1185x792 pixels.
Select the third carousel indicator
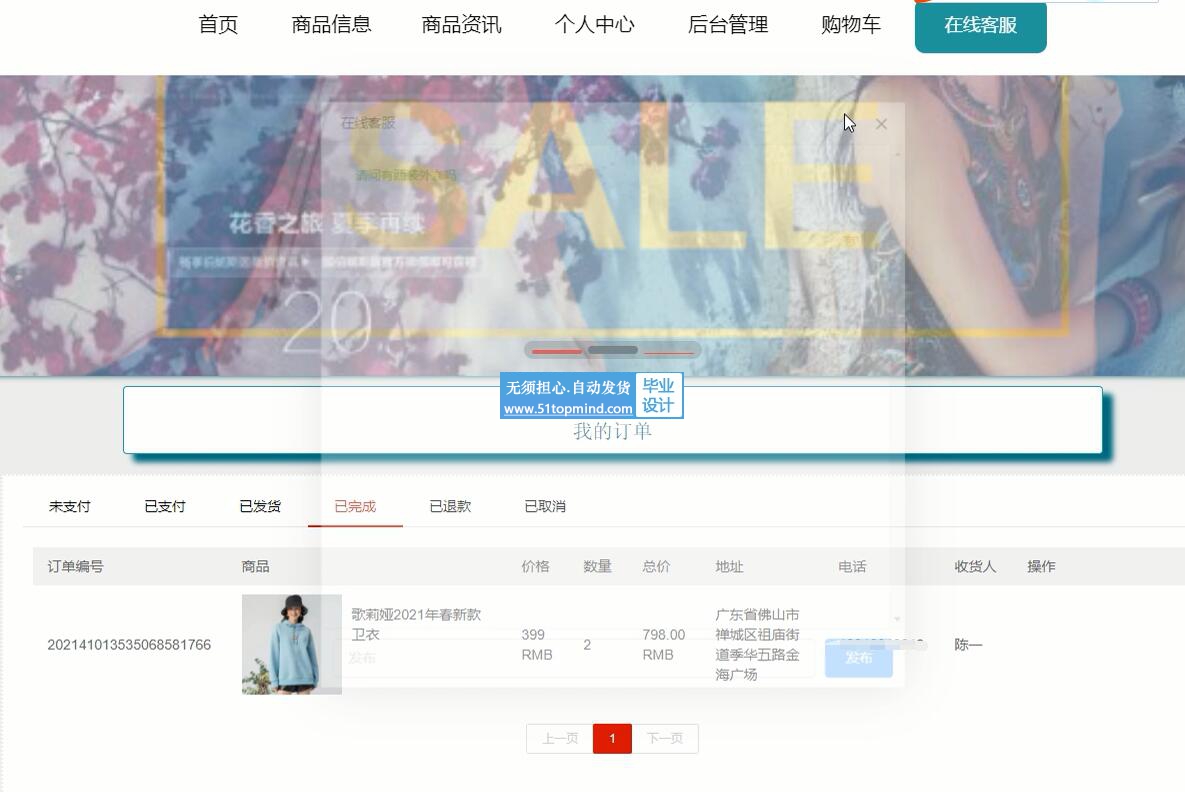pyautogui.click(x=669, y=352)
